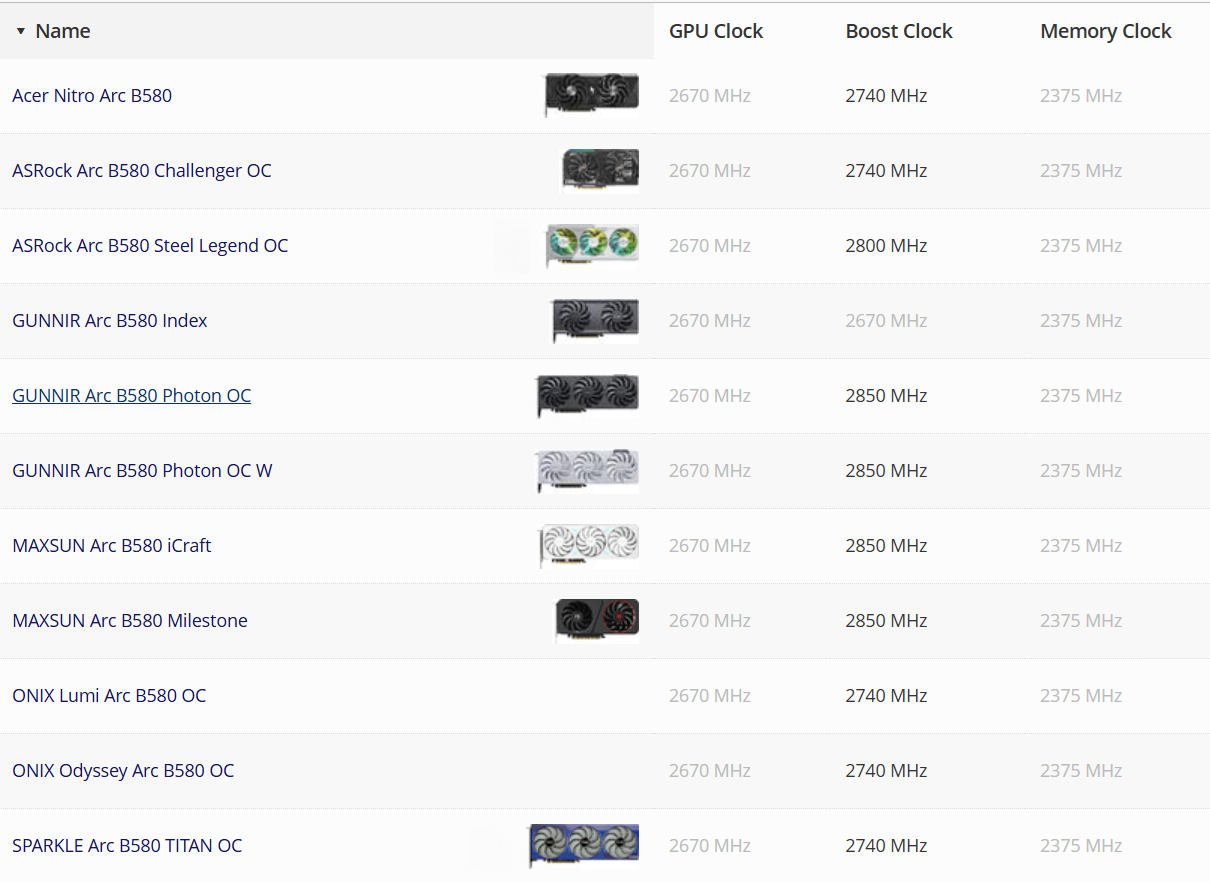Click the Acer Nitro Arc B580 card thumbnail
Image resolution: width=1210 pixels, height=882 pixels.
coord(591,95)
